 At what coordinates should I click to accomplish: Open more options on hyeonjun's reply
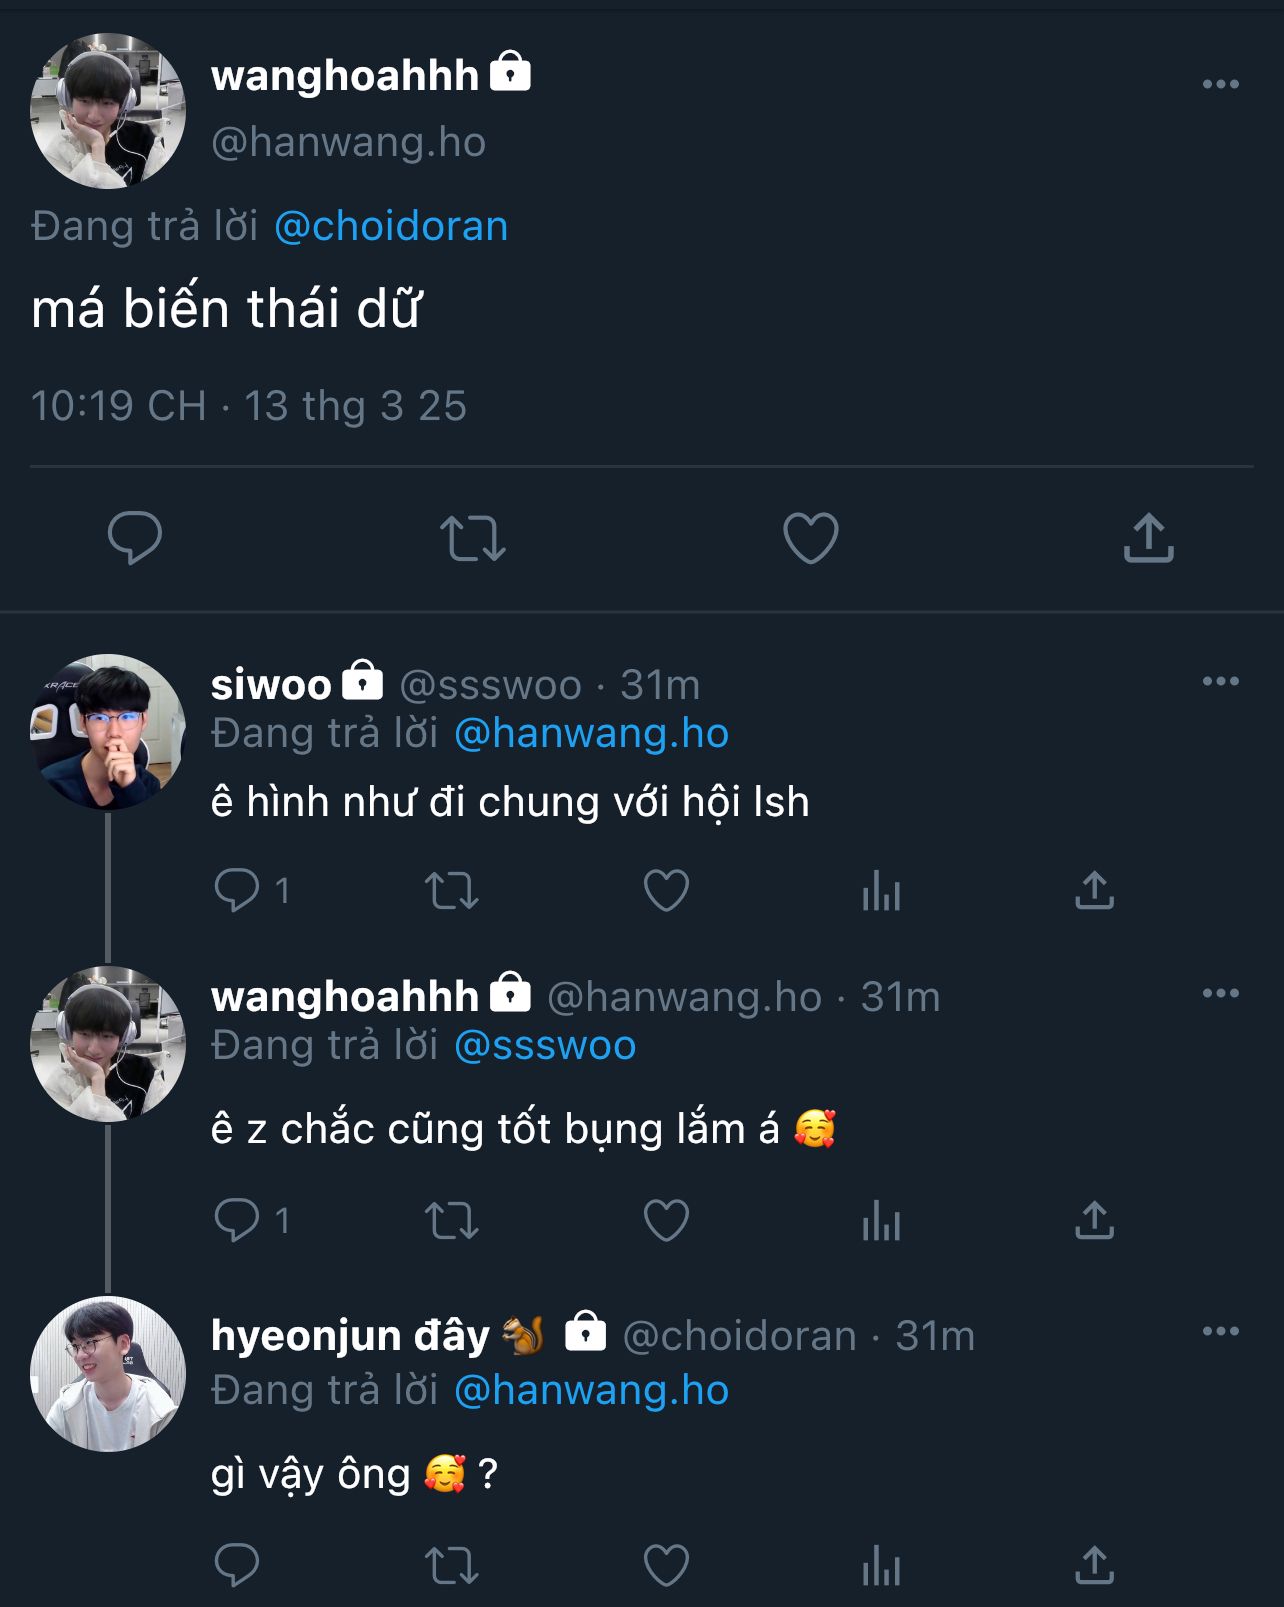[1220, 1331]
